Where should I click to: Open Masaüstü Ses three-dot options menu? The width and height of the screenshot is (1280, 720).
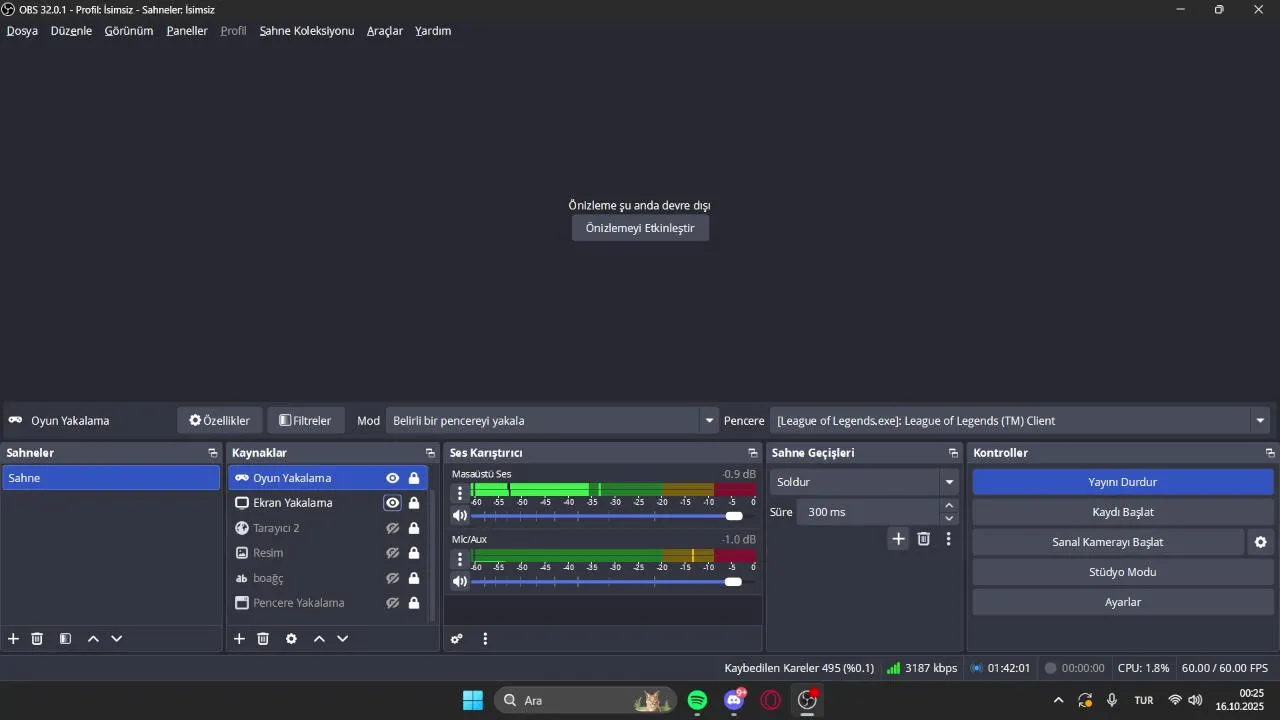coord(460,492)
